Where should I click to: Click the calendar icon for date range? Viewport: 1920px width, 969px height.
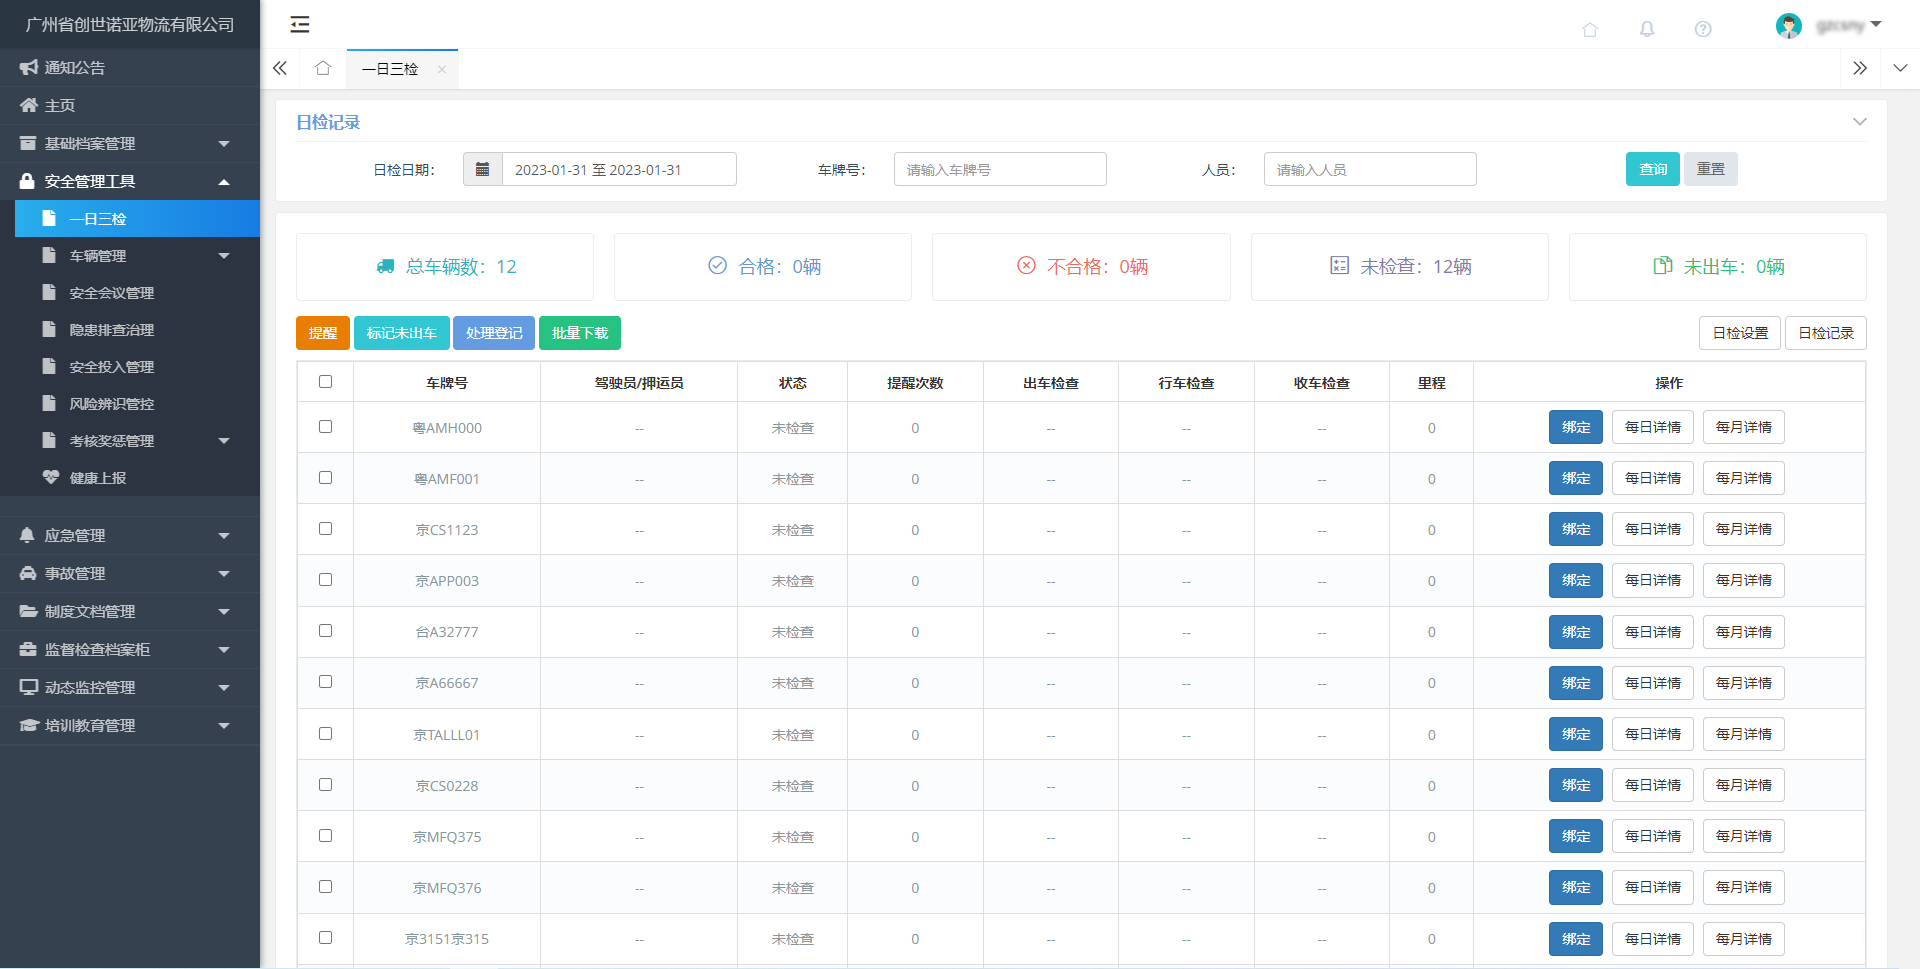click(x=482, y=169)
